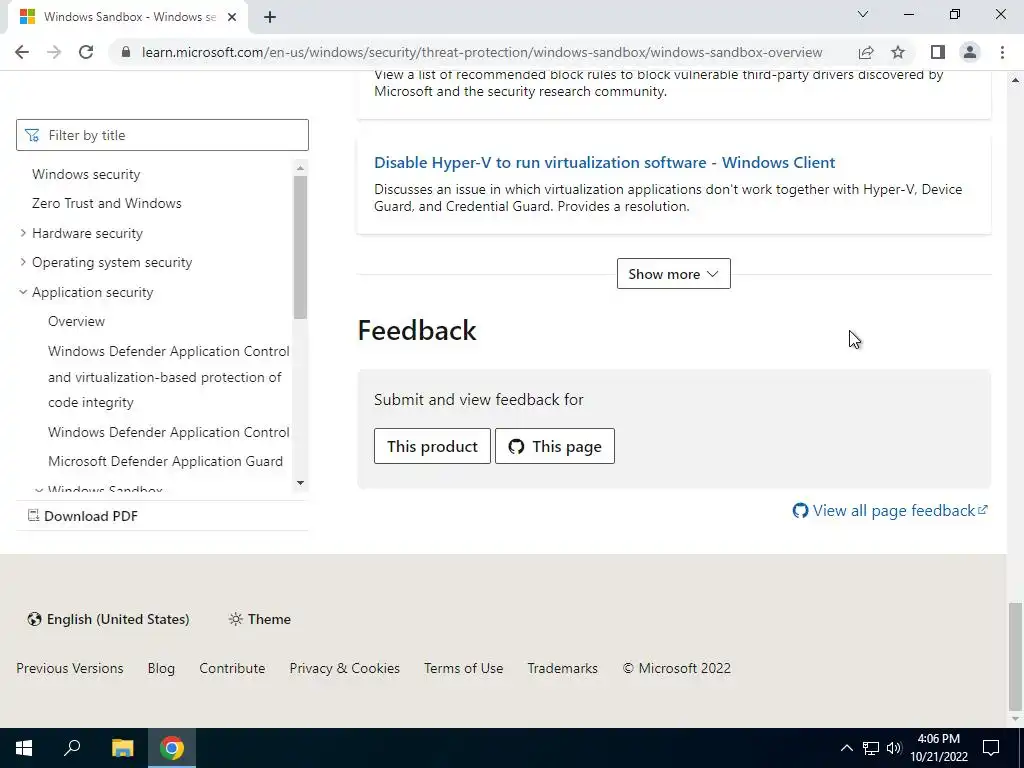Screen dimensions: 1024x768
Task: Click the sidebar scrollbar thumb
Action: pyautogui.click(x=300, y=247)
